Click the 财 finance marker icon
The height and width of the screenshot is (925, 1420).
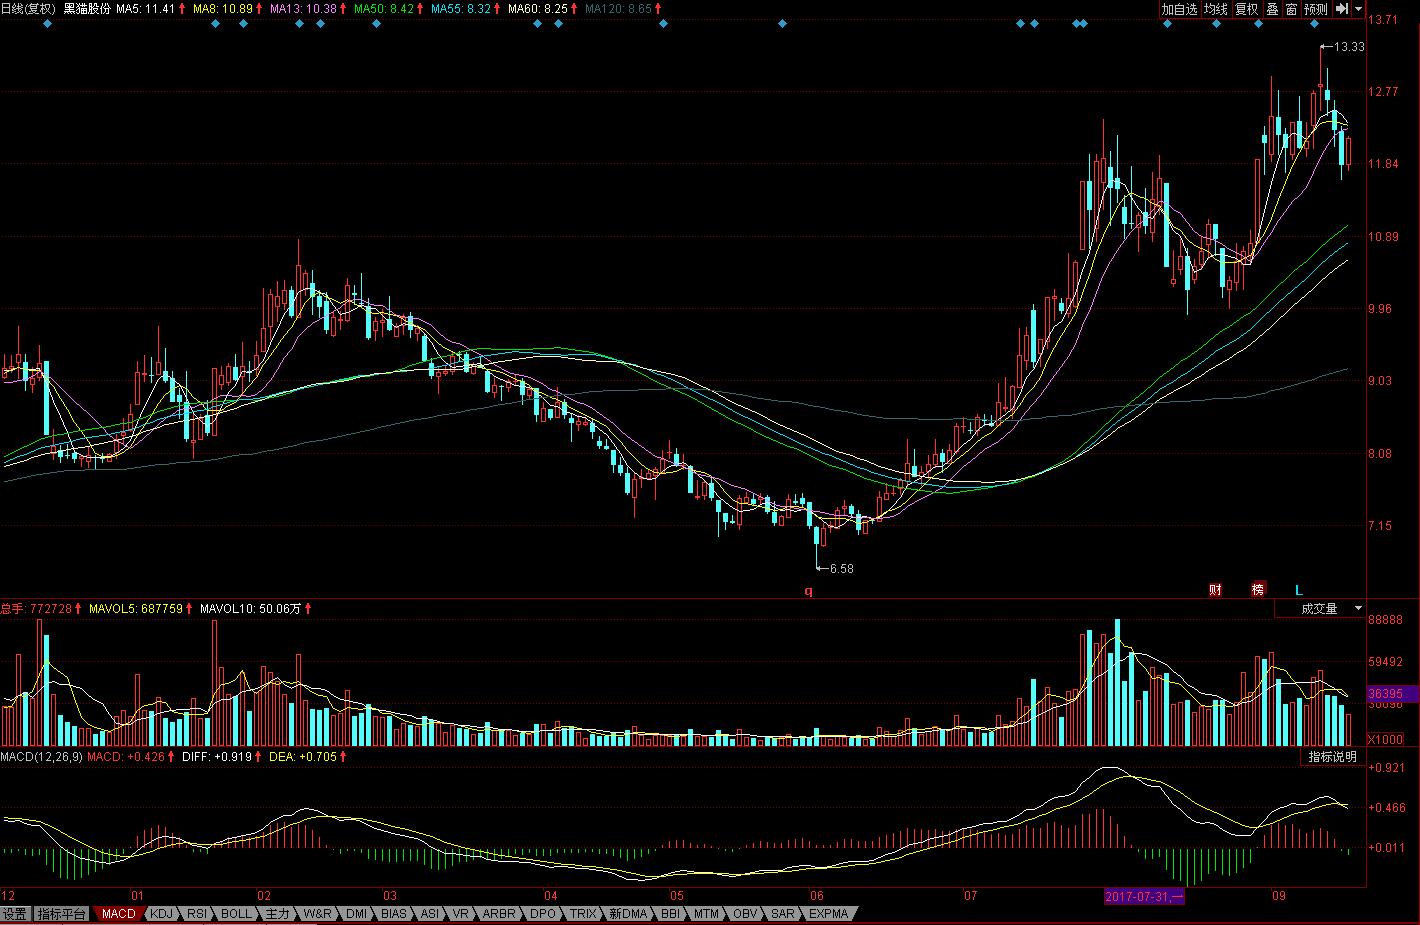(x=1215, y=590)
